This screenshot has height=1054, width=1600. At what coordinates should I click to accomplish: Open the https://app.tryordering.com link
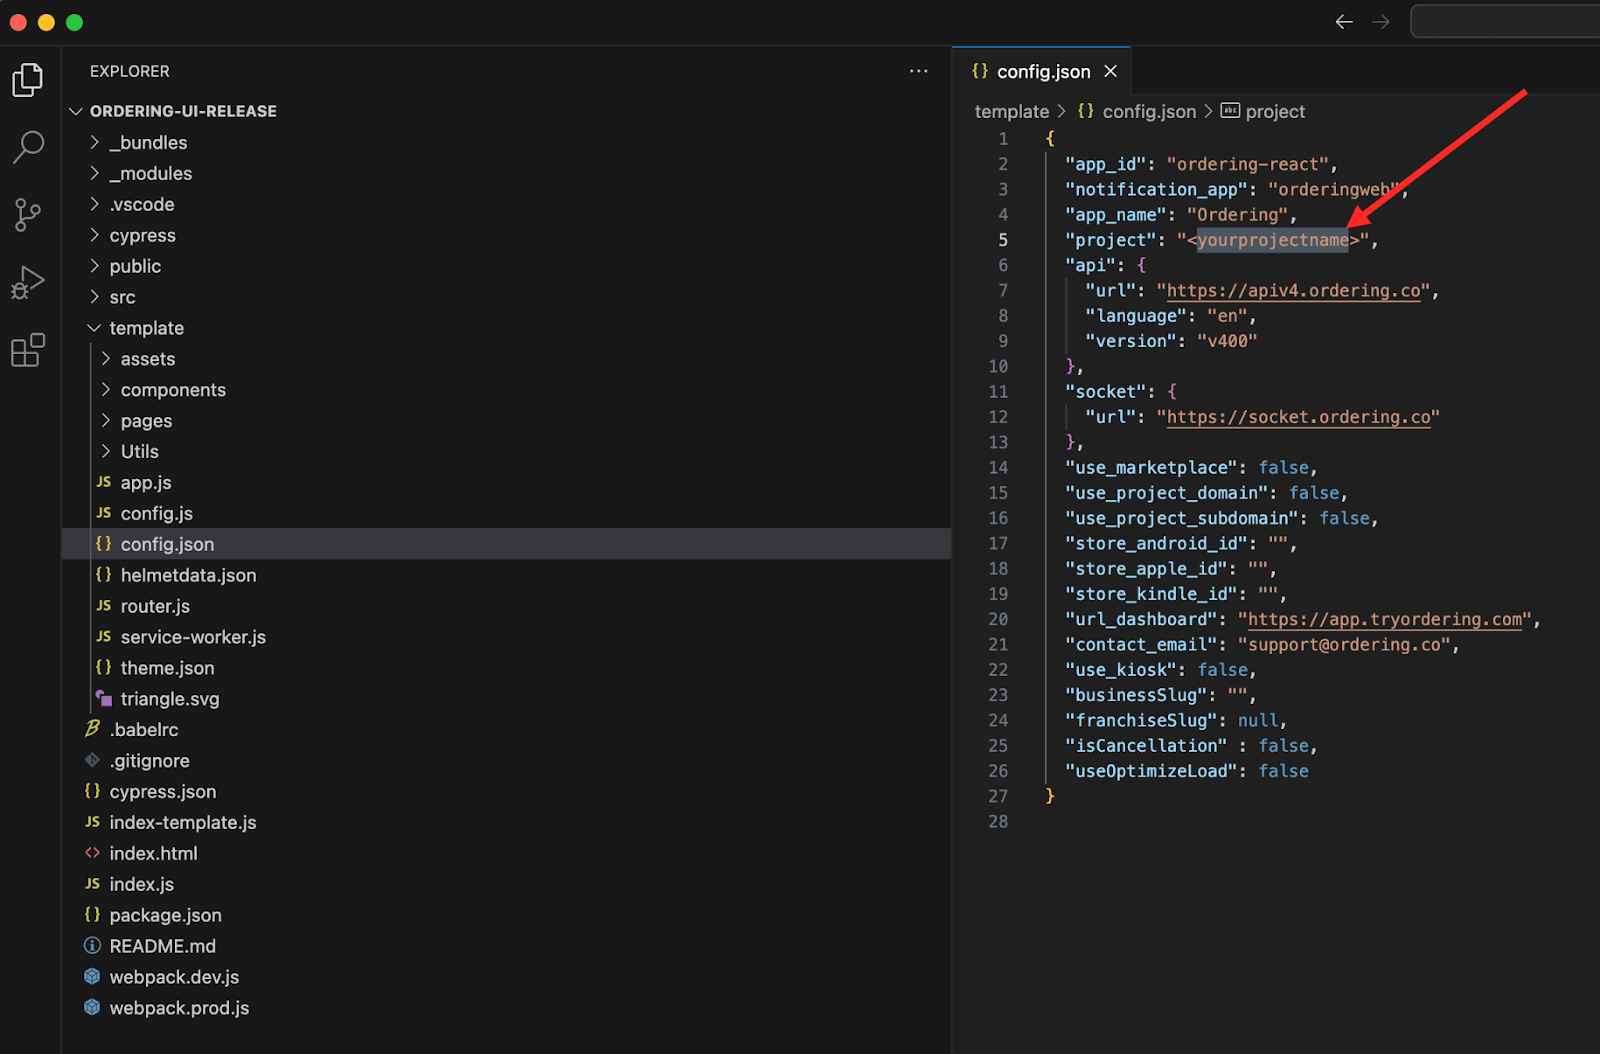pyautogui.click(x=1385, y=619)
